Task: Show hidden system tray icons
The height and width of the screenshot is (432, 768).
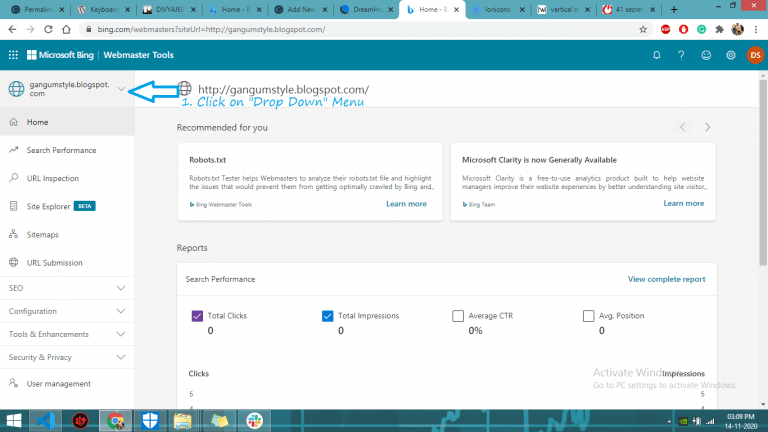Action: coord(669,421)
